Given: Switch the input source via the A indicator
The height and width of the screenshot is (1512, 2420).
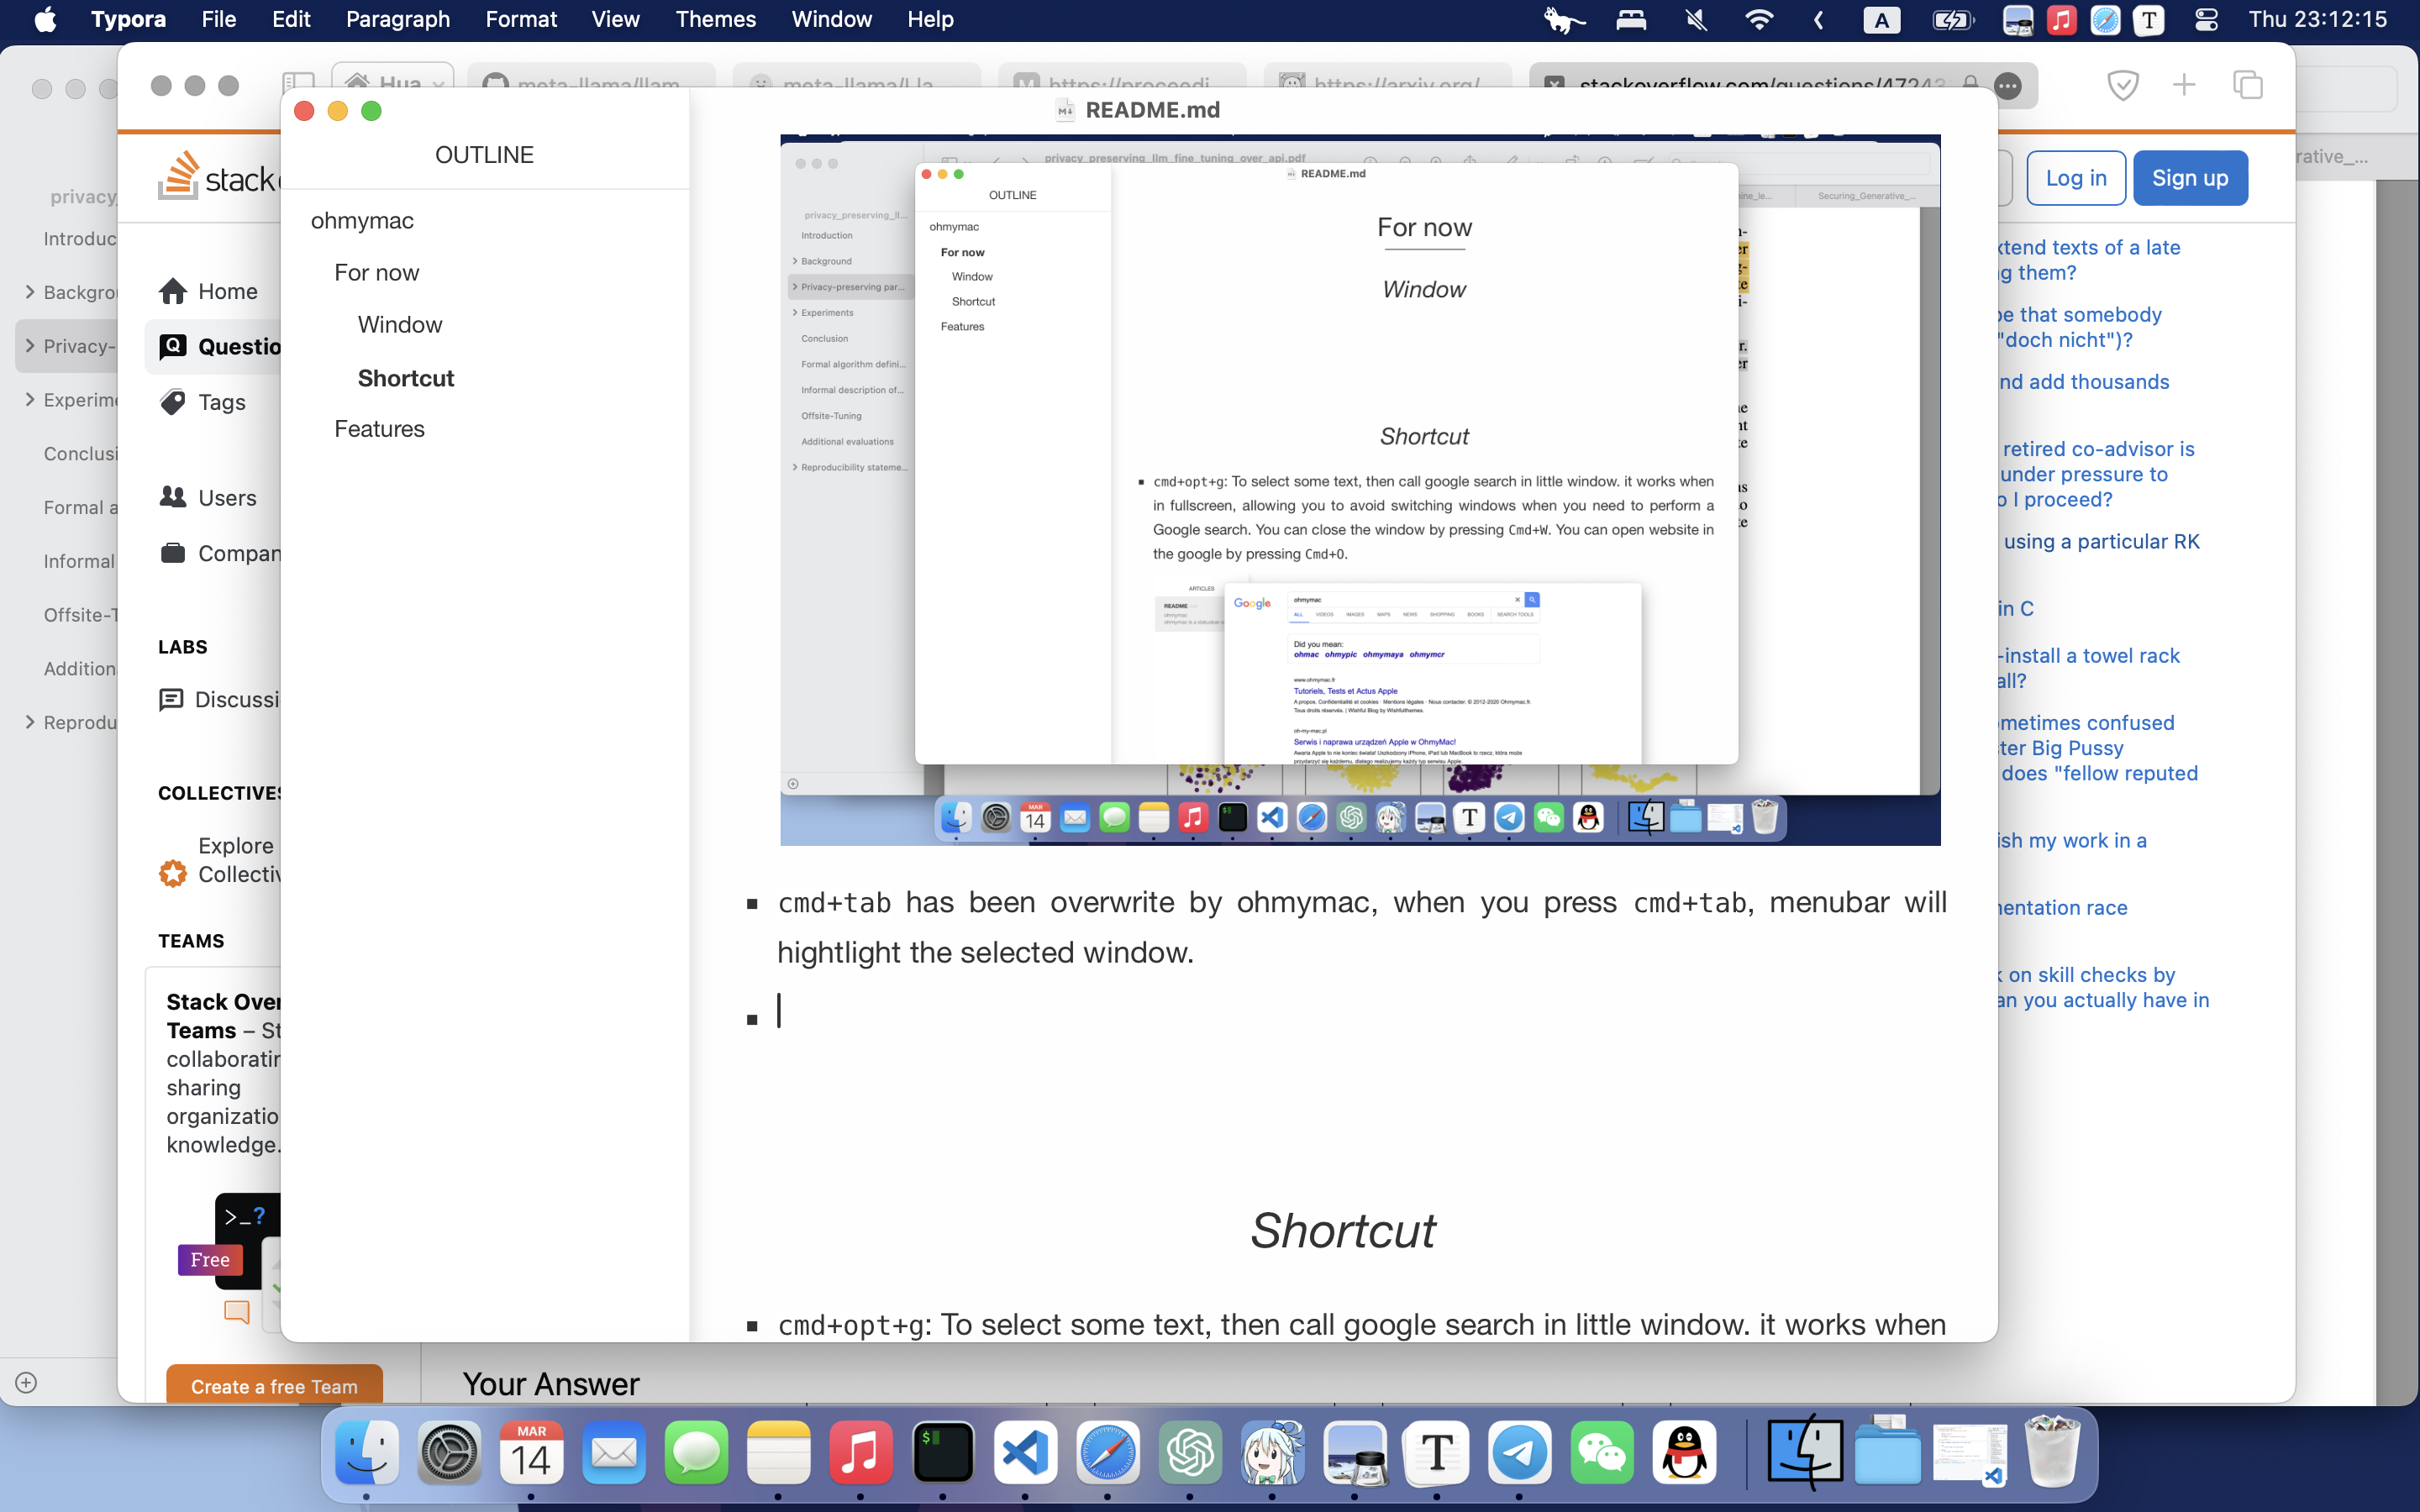Looking at the screenshot, I should pyautogui.click(x=1881, y=19).
